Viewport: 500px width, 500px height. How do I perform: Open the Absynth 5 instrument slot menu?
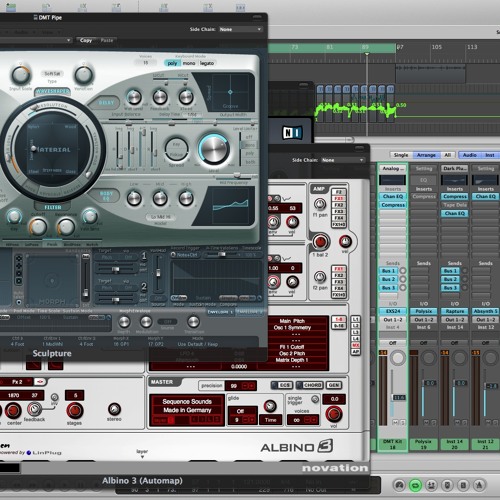point(486,311)
